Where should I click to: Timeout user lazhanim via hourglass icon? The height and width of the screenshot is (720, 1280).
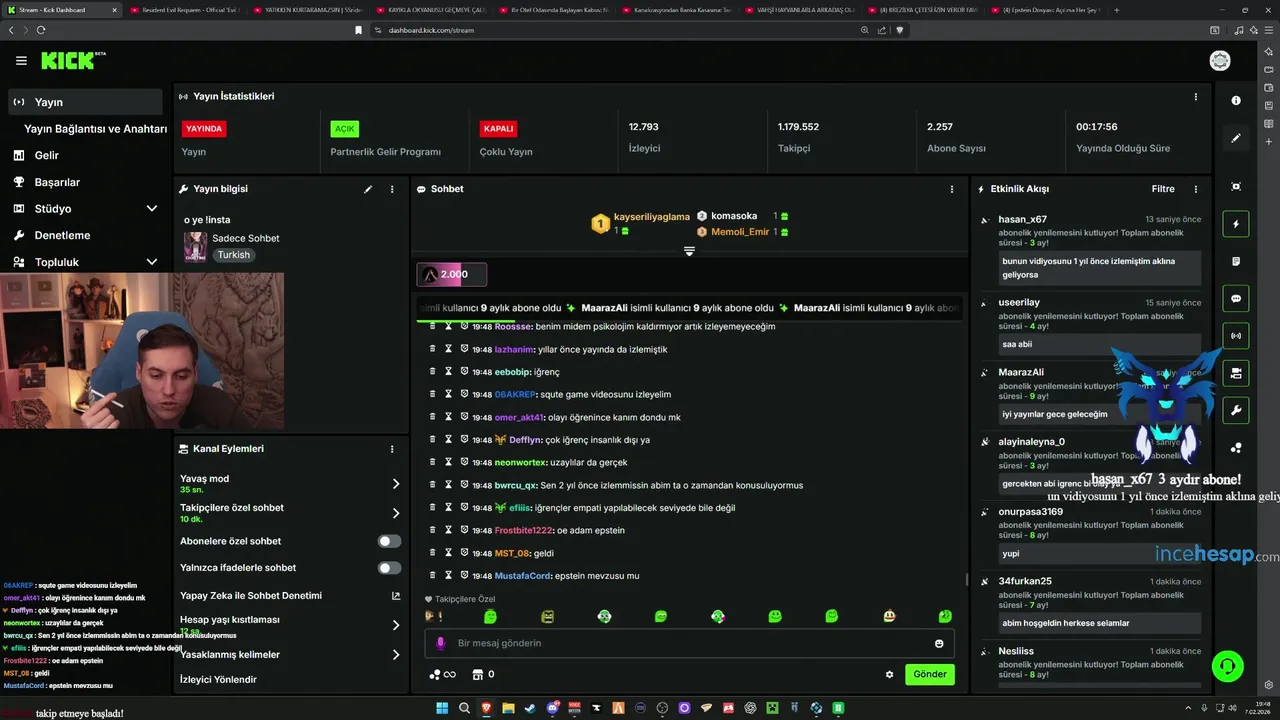click(448, 349)
